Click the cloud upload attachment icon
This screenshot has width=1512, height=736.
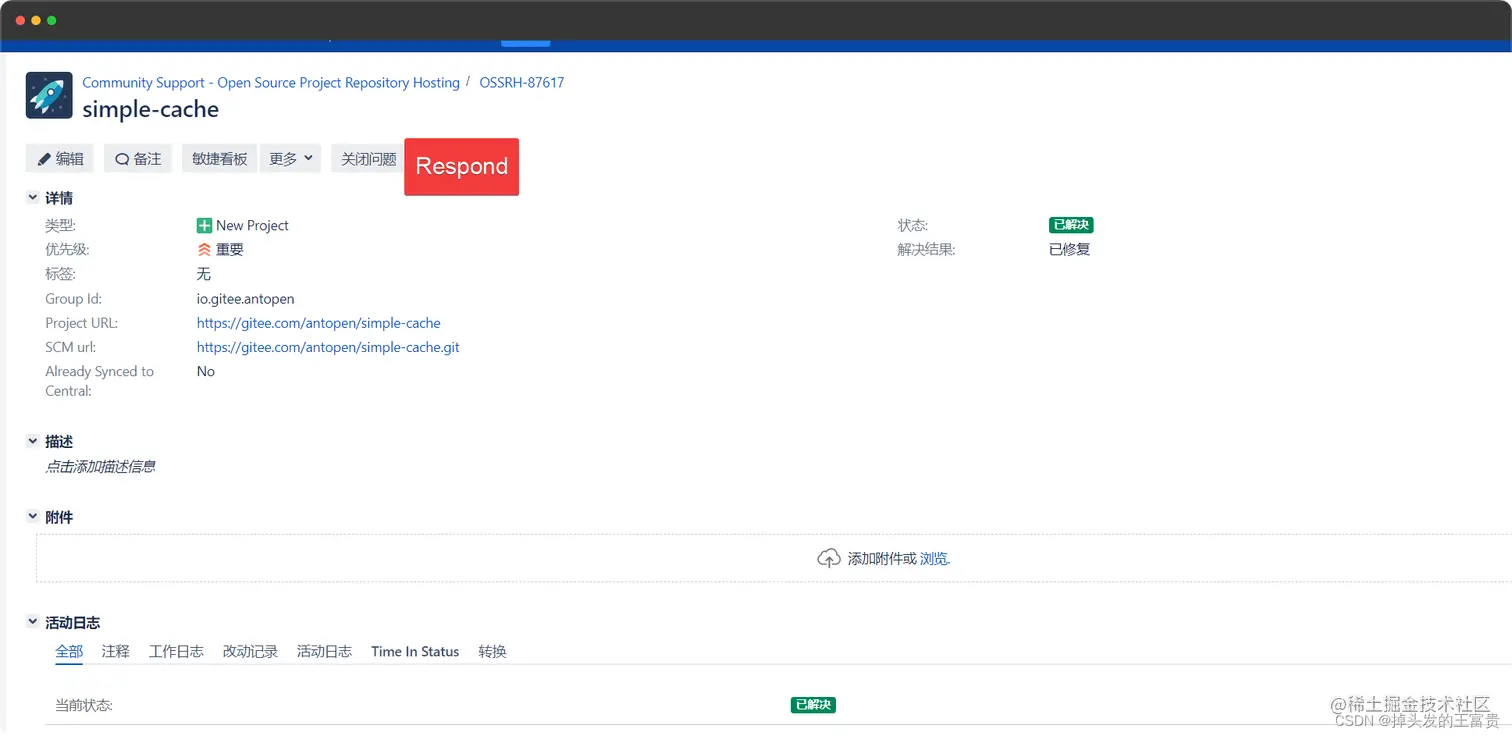click(x=829, y=559)
